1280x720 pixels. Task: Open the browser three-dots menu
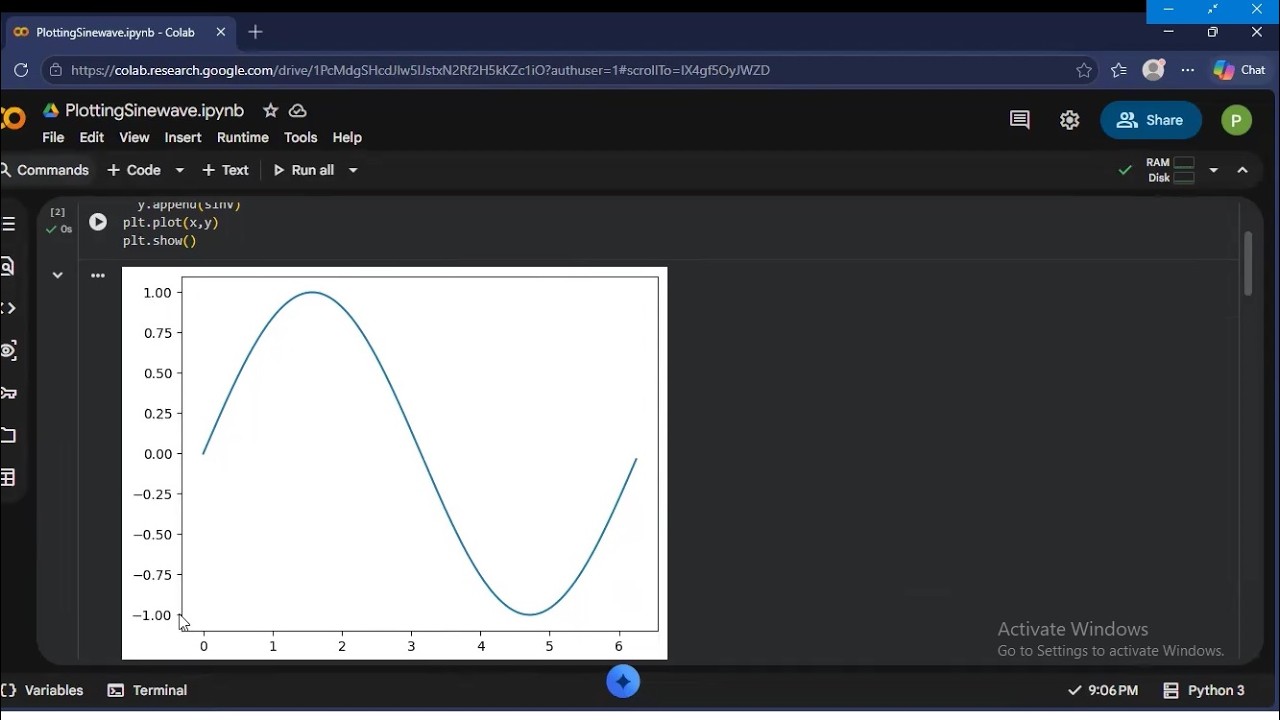pos(1188,70)
